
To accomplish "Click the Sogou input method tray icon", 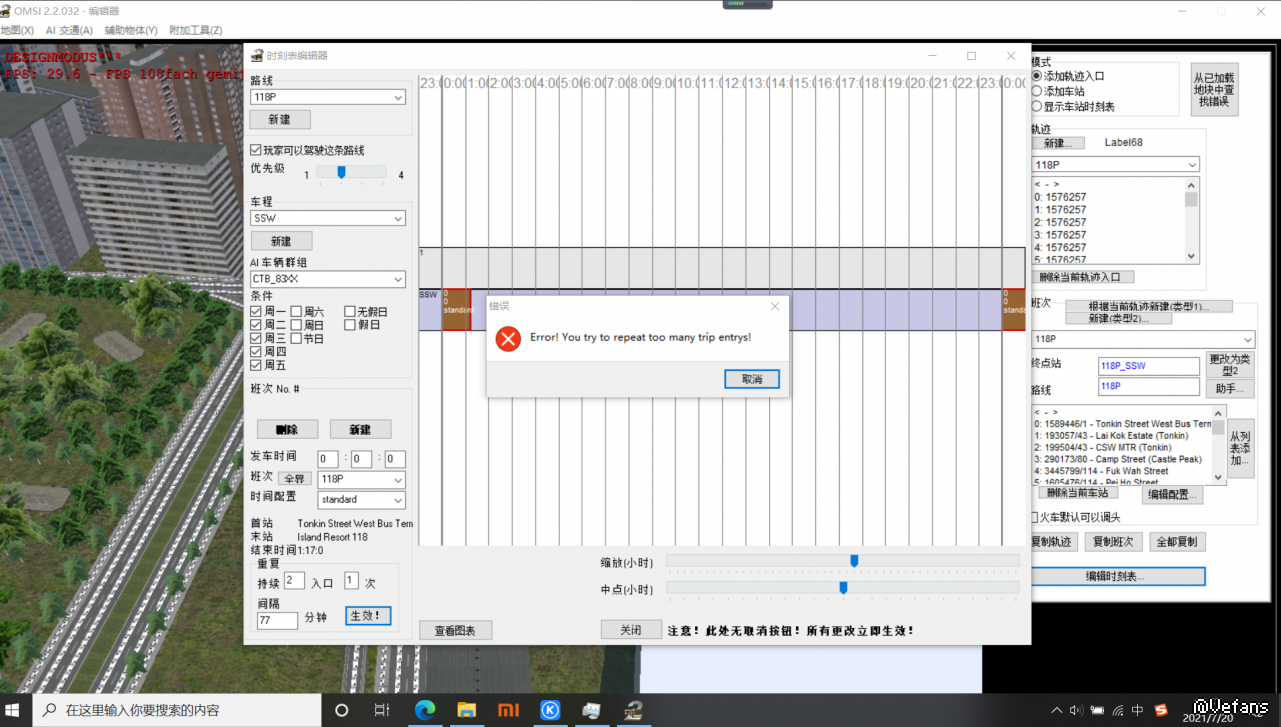I will (1161, 710).
